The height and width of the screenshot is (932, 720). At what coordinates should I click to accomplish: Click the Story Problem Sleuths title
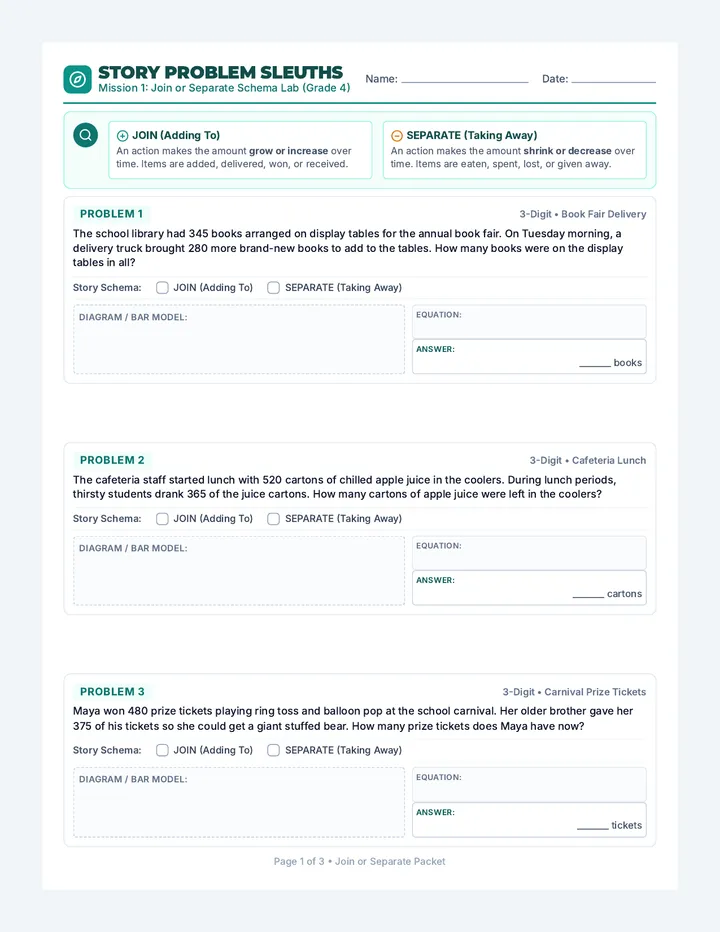(x=221, y=73)
